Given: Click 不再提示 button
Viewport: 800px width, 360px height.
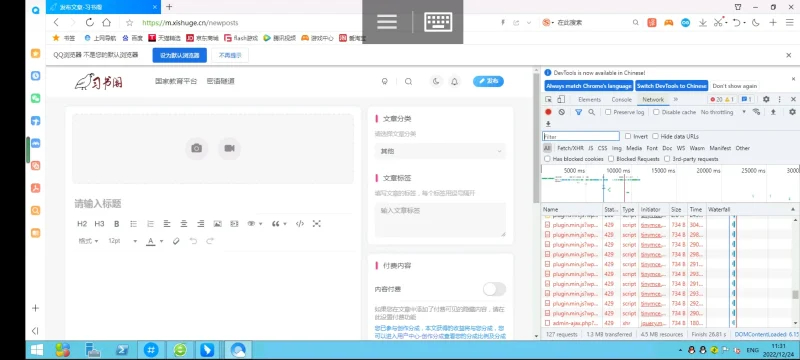Looking at the screenshot, I should [230, 55].
